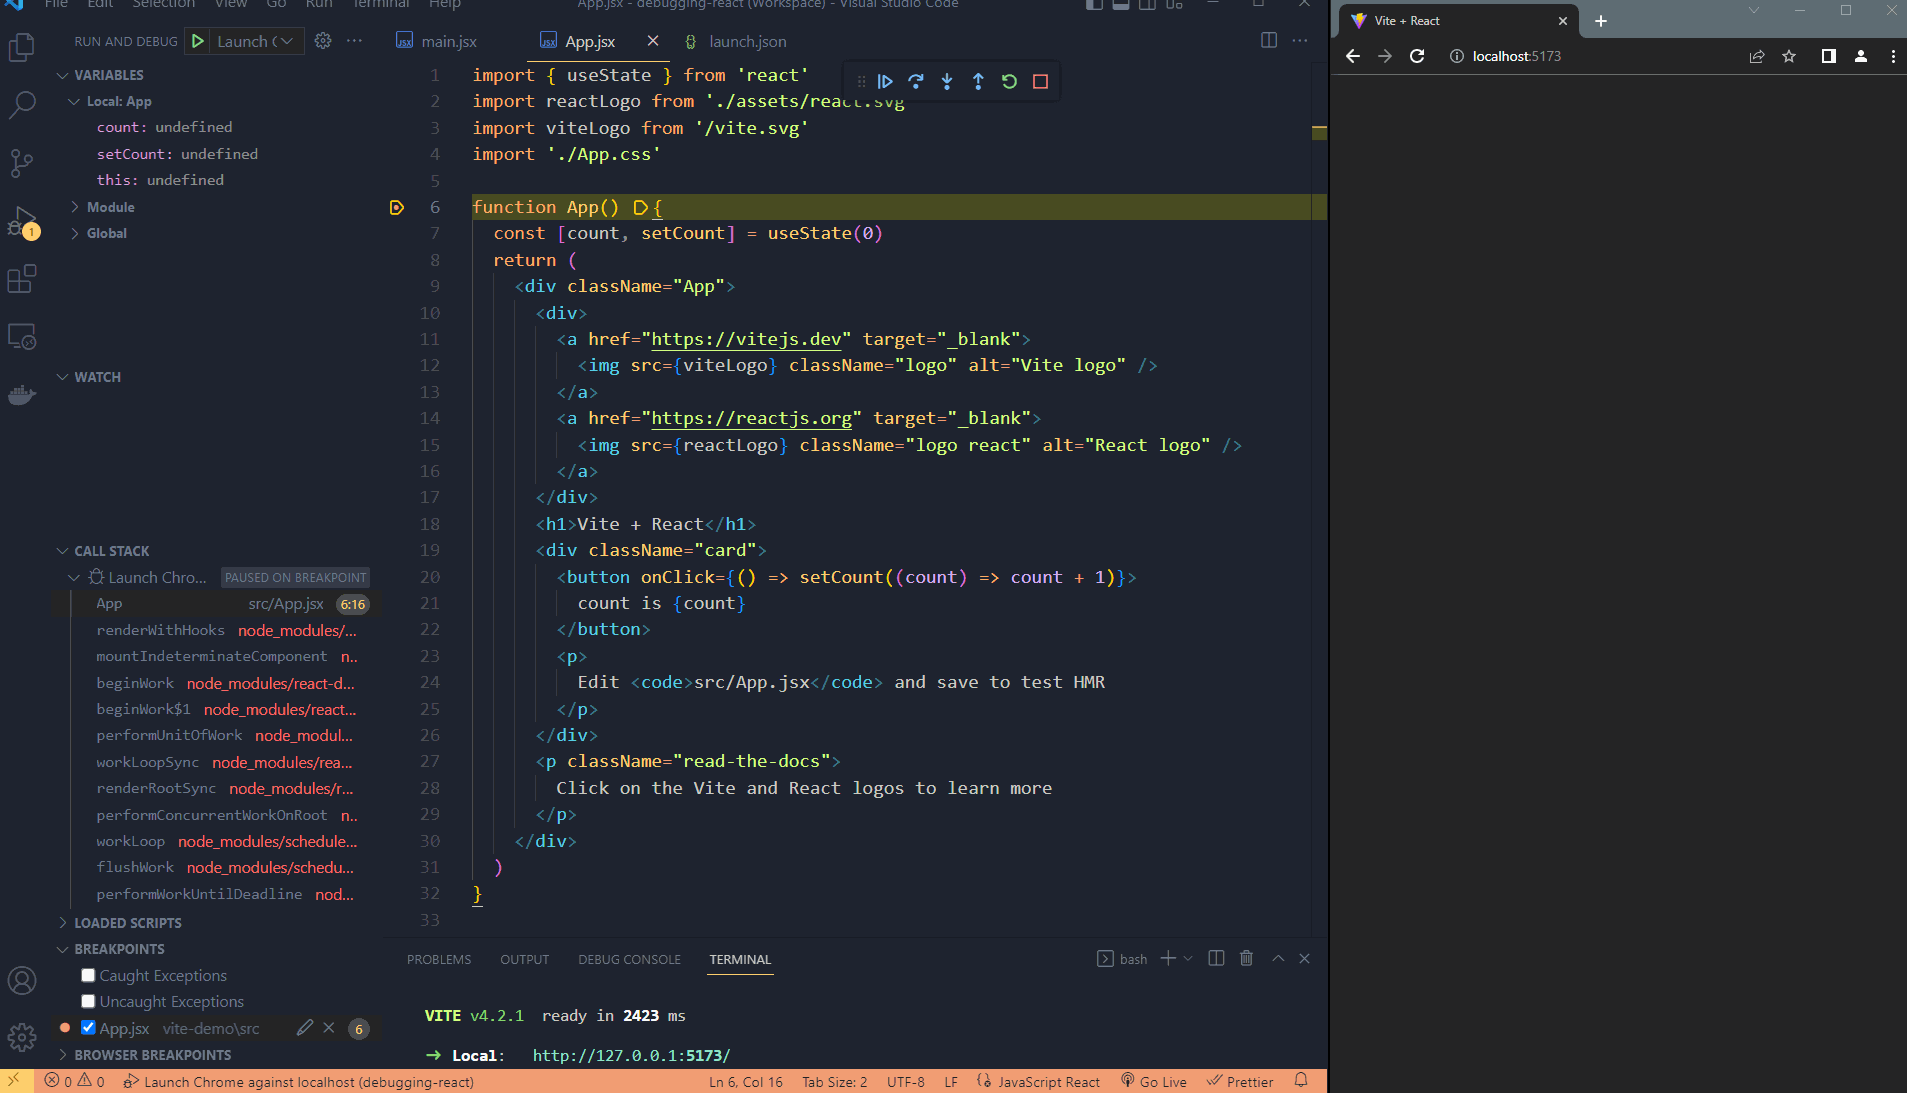The image size is (1907, 1093).
Task: Open Manage gear in activity bar
Action: (22, 1037)
